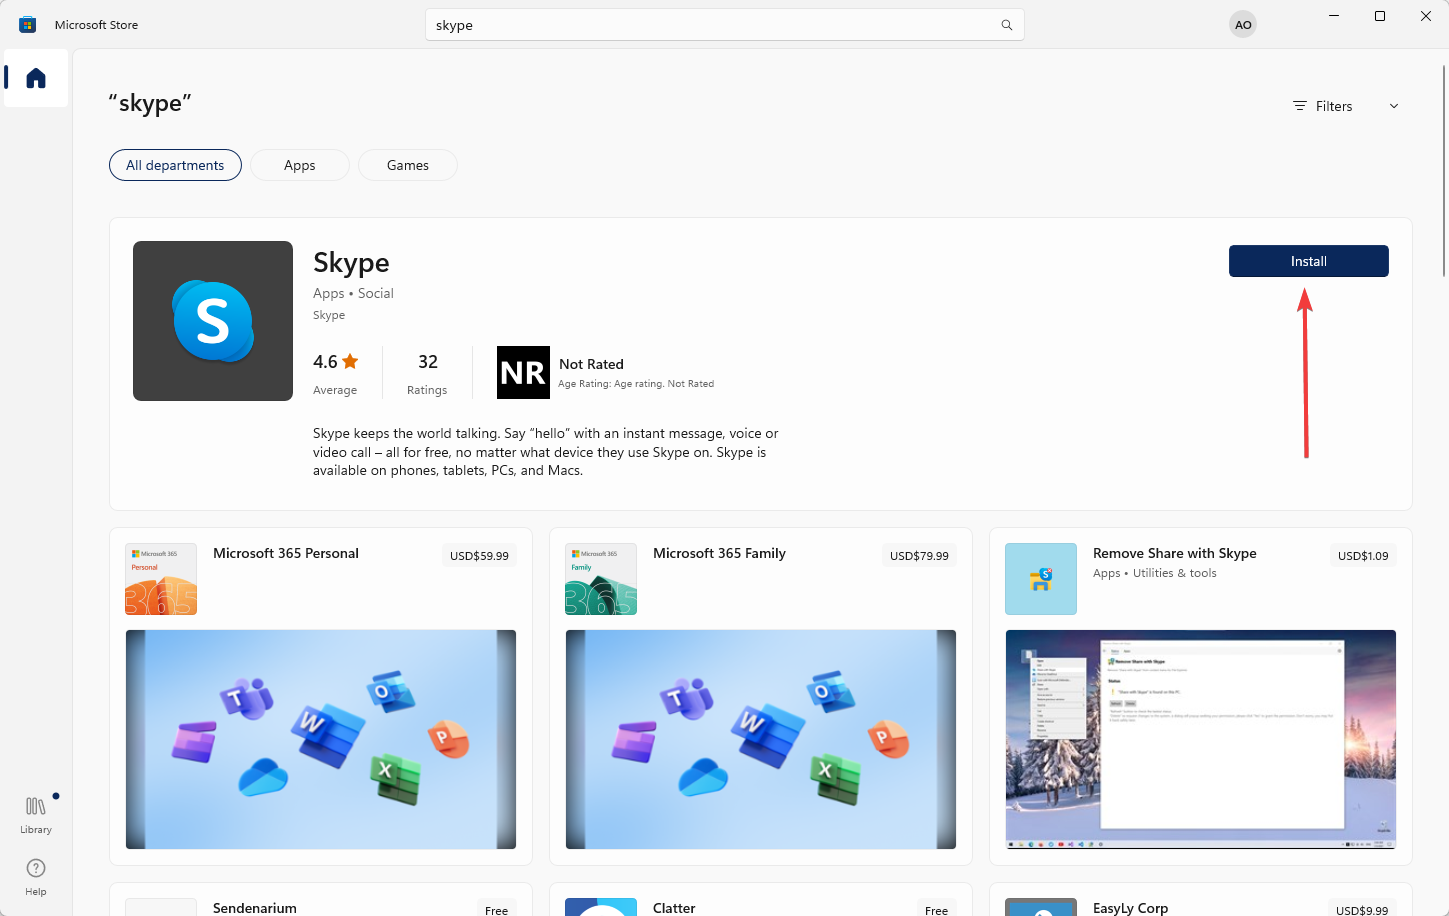Click the Remove Share with Skype title
1449x916 pixels.
[x=1175, y=553]
